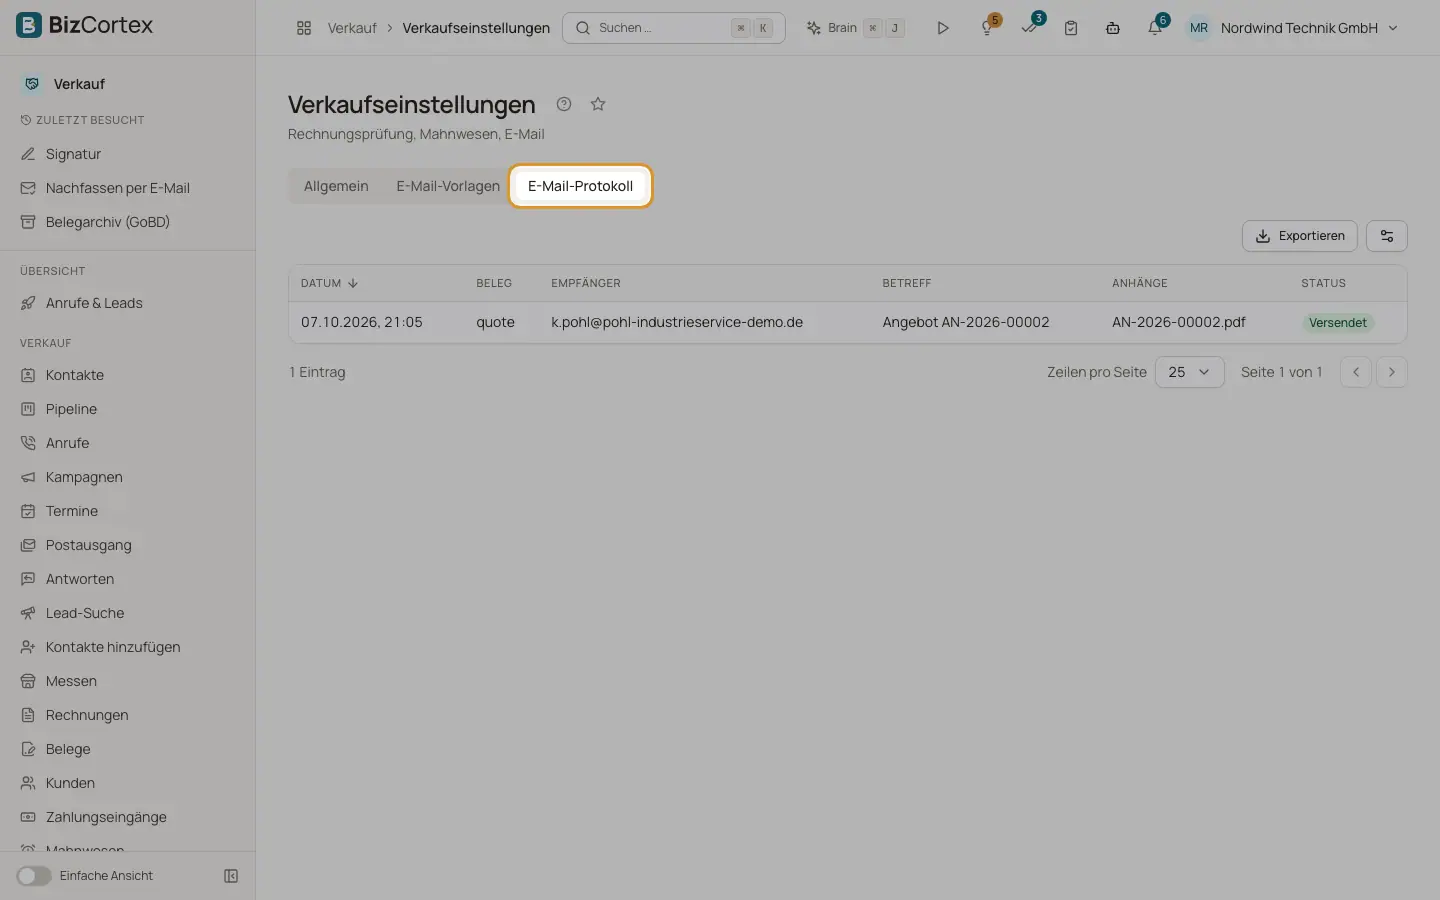
Task: Open the notifications bell with badge 6
Action: pyautogui.click(x=1156, y=28)
